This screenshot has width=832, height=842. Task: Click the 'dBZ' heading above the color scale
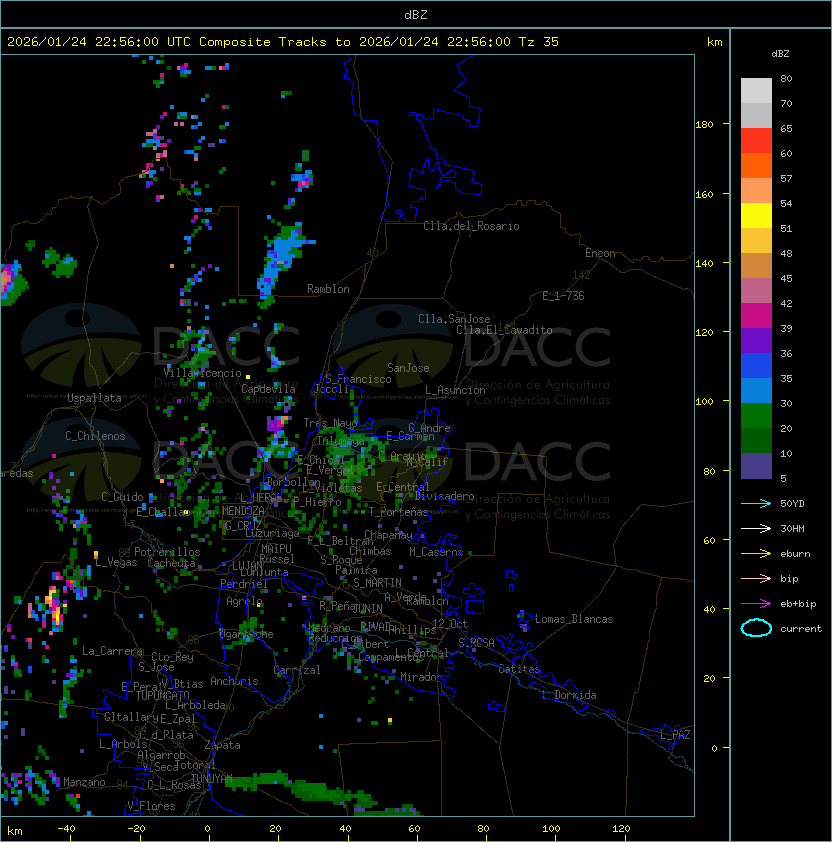click(780, 54)
